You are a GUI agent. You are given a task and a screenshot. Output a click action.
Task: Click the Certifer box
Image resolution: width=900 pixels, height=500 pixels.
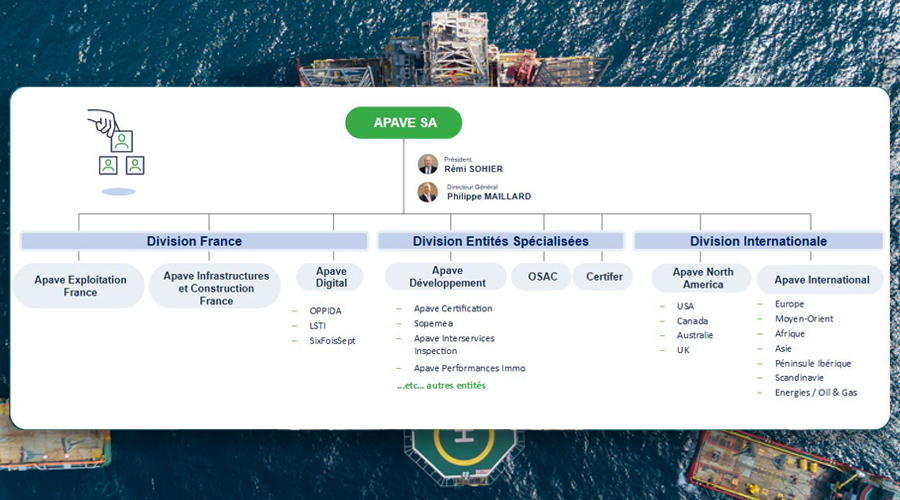click(x=603, y=277)
